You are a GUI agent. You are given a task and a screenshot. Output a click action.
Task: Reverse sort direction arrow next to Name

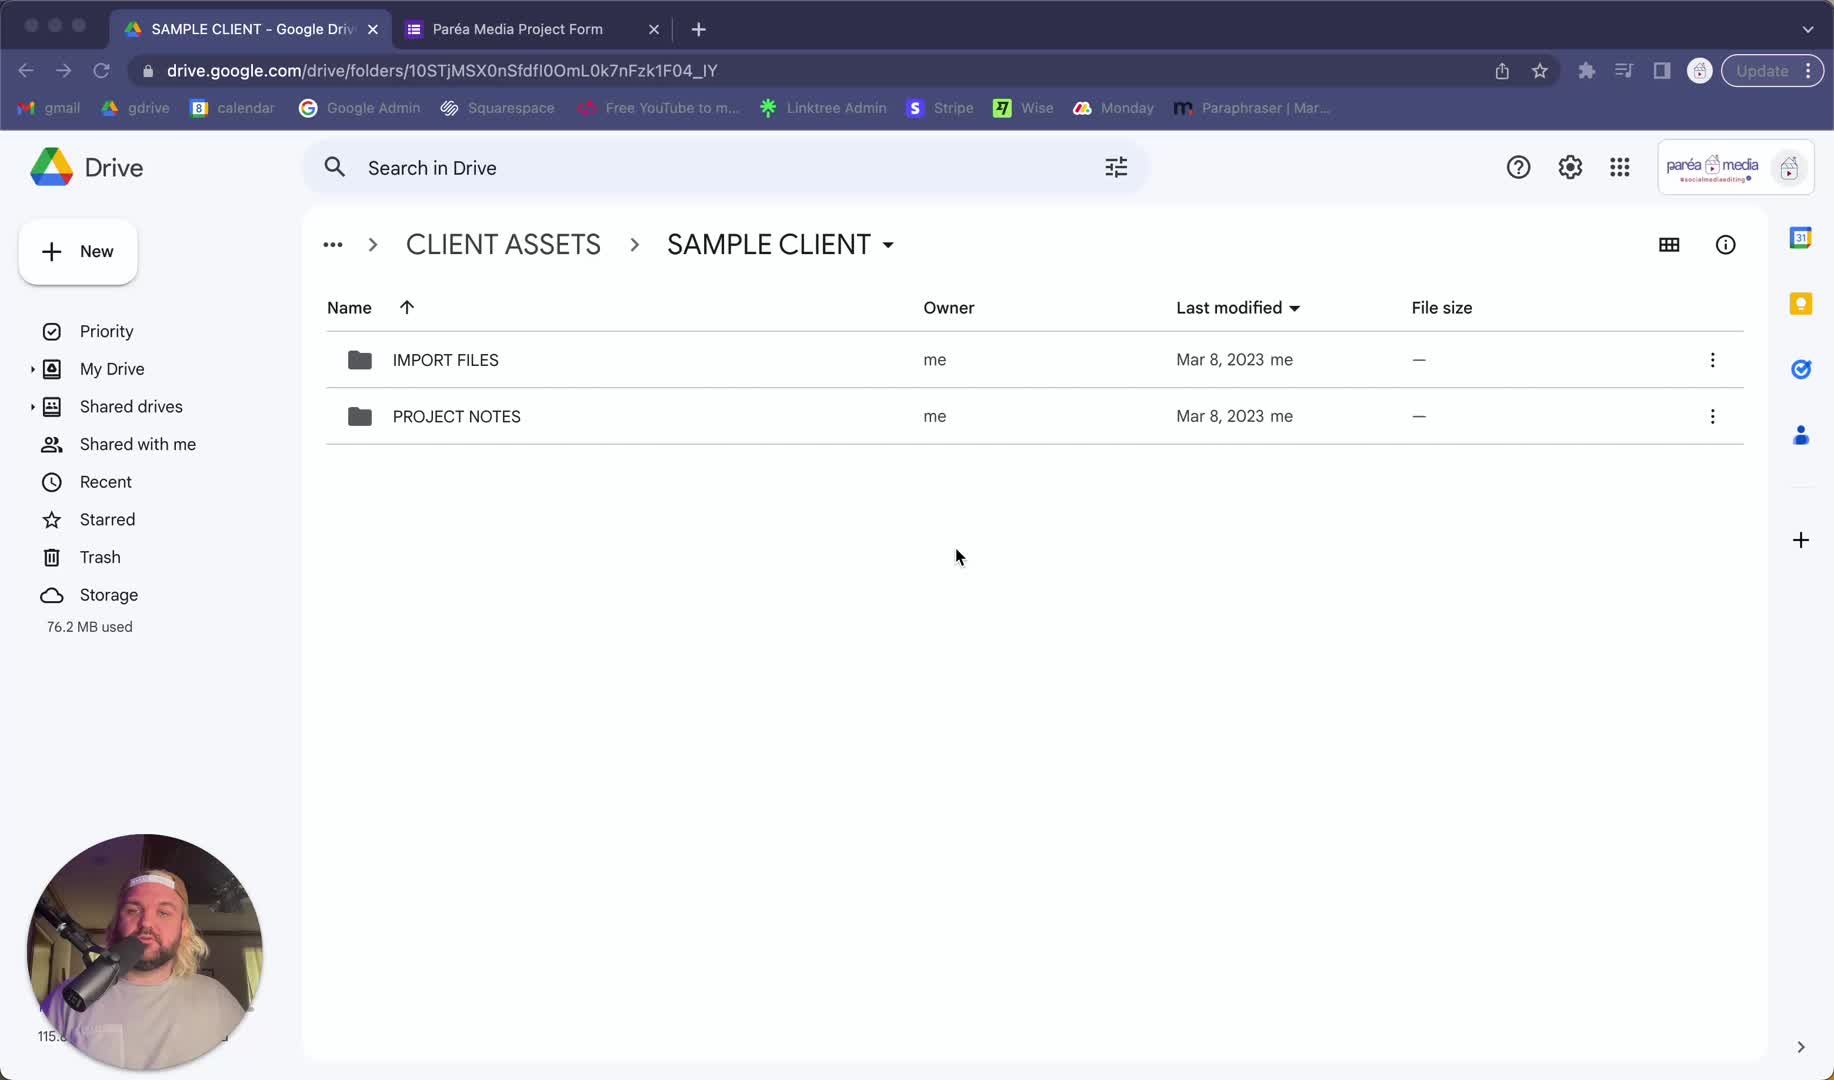pyautogui.click(x=406, y=307)
